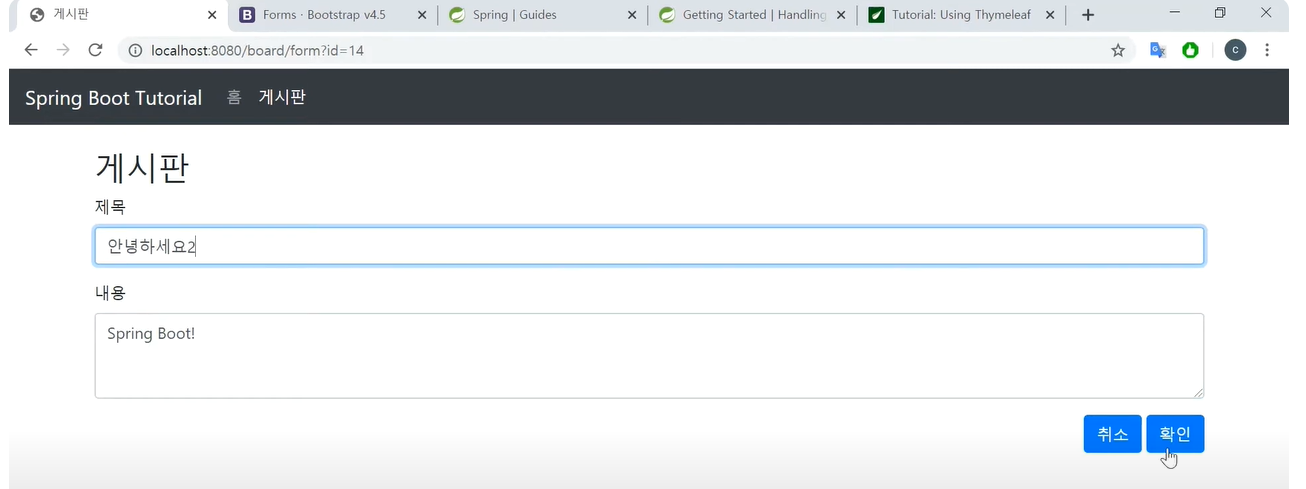Click the Spring Boot Tutorial brand link
Viewport: 1306px width, 489px height.
pos(113,98)
